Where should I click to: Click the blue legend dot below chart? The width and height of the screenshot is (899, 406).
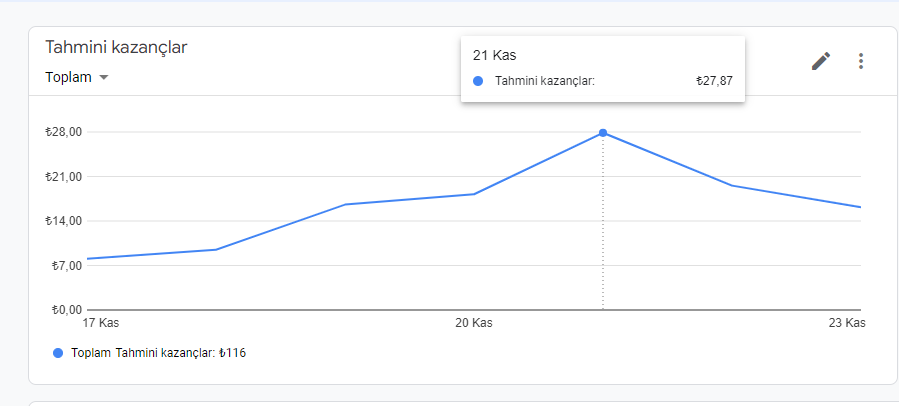[x=57, y=353]
